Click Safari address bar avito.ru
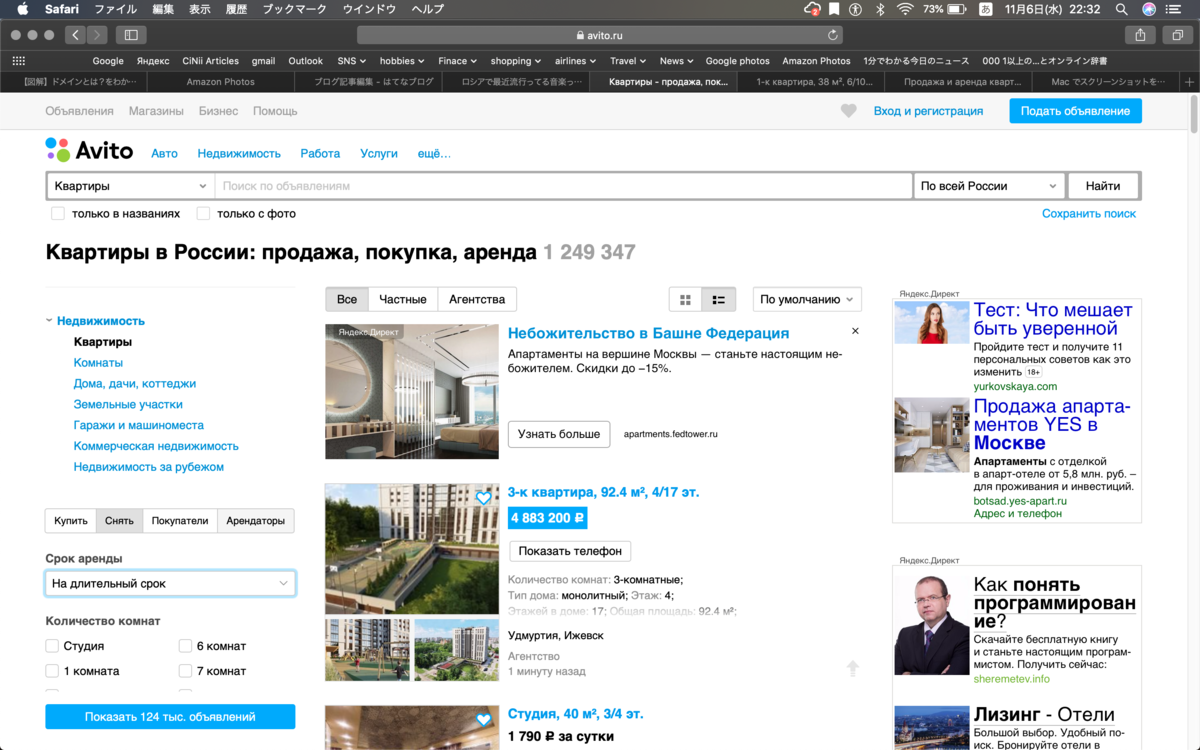The width and height of the screenshot is (1200, 750). (600, 34)
